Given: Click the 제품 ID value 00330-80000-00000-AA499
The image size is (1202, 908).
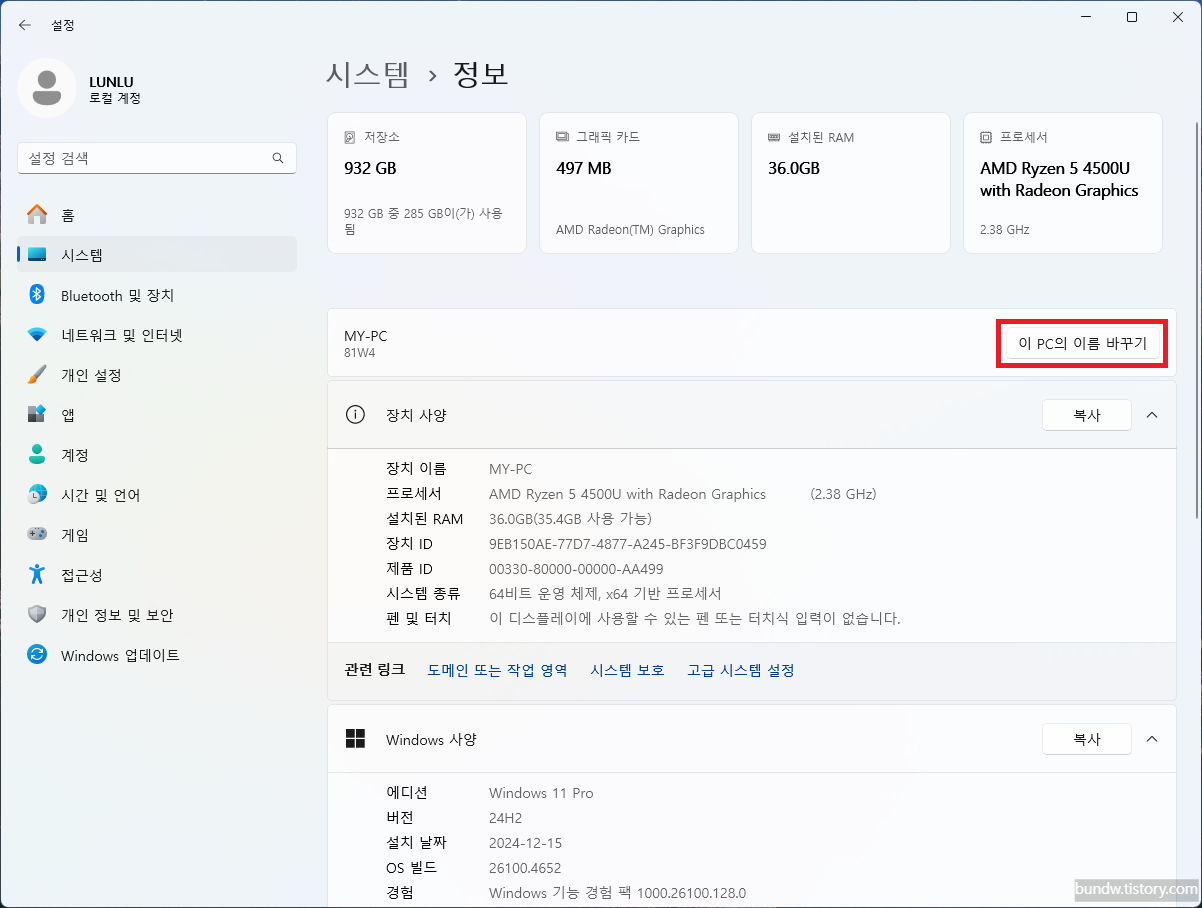Looking at the screenshot, I should point(576,569).
